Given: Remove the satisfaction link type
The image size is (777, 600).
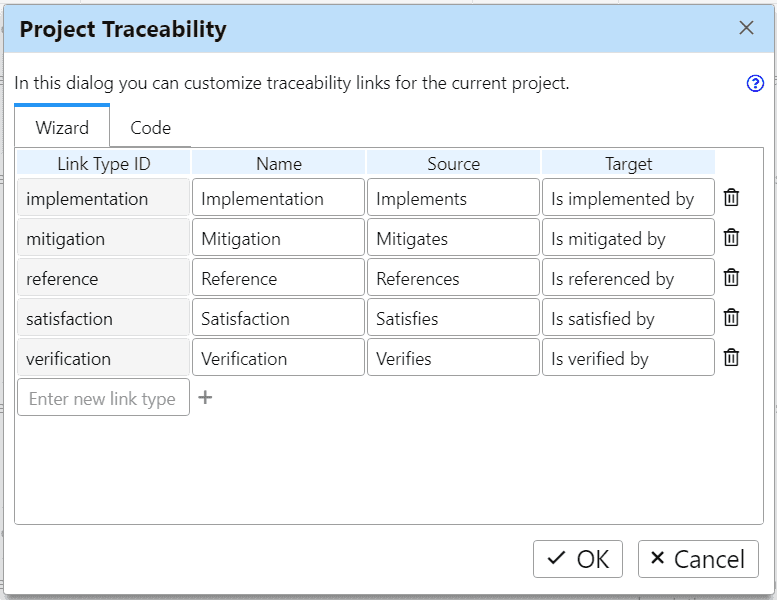Looking at the screenshot, I should (731, 318).
